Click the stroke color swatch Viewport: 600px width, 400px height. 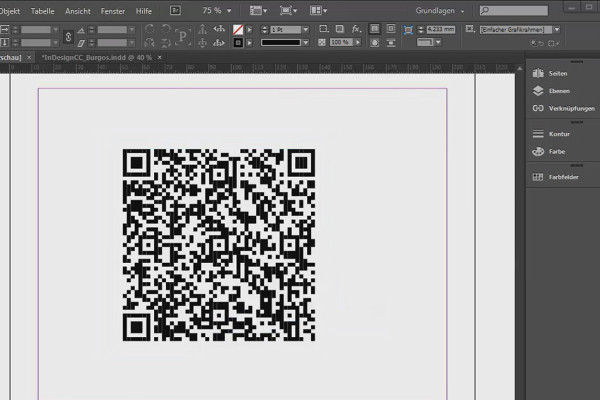[238, 42]
